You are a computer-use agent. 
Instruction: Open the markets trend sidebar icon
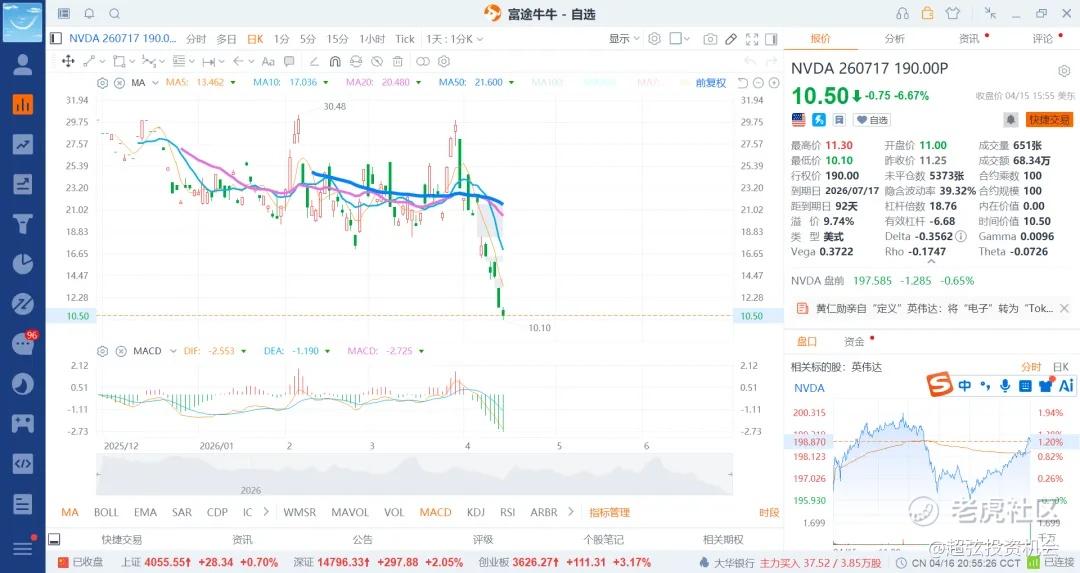pos(23,145)
